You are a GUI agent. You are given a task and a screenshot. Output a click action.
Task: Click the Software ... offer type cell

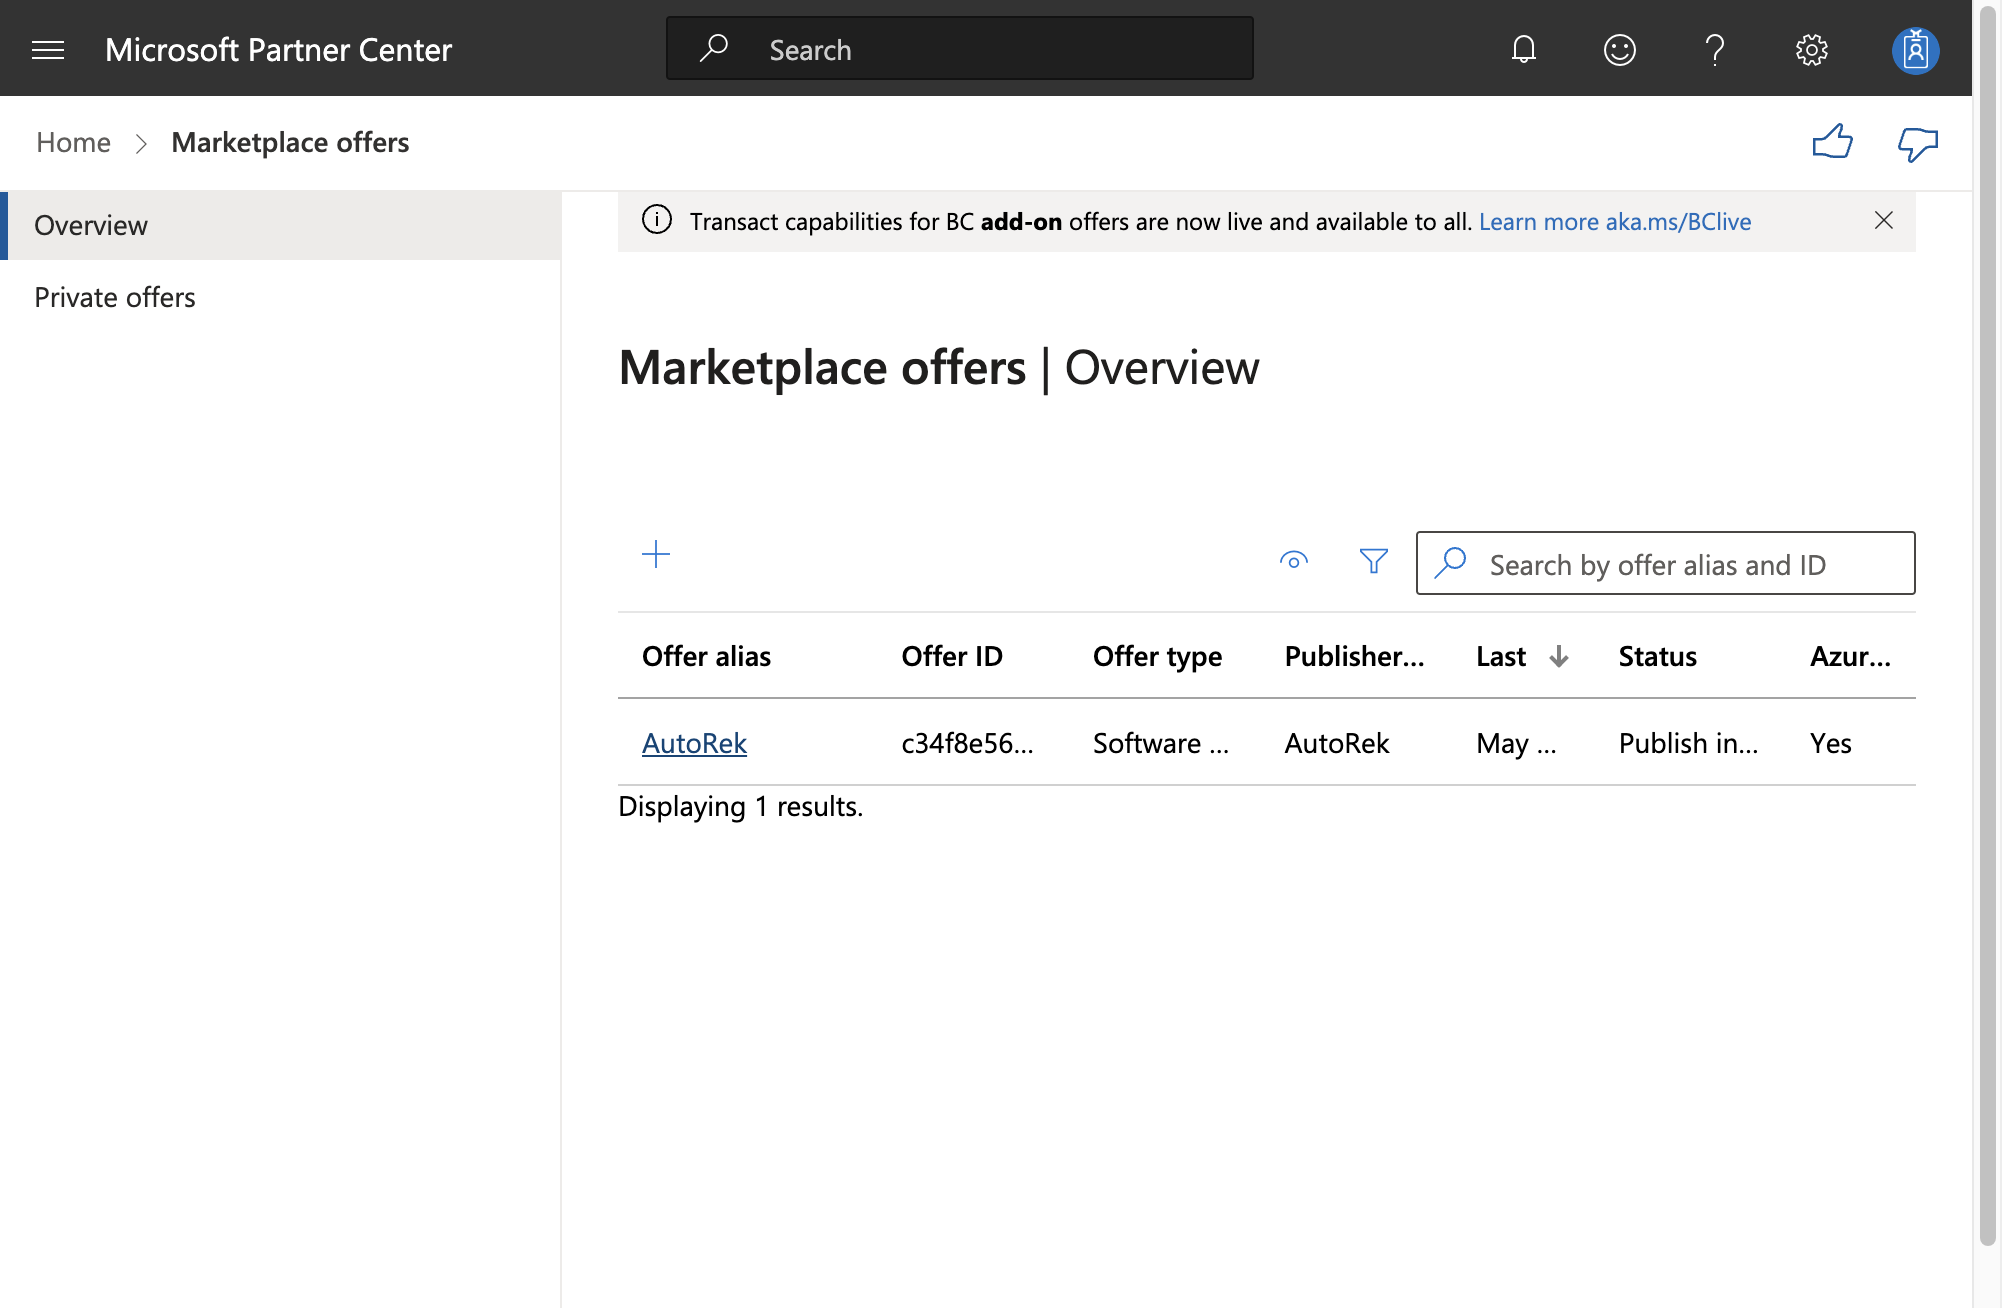point(1161,743)
